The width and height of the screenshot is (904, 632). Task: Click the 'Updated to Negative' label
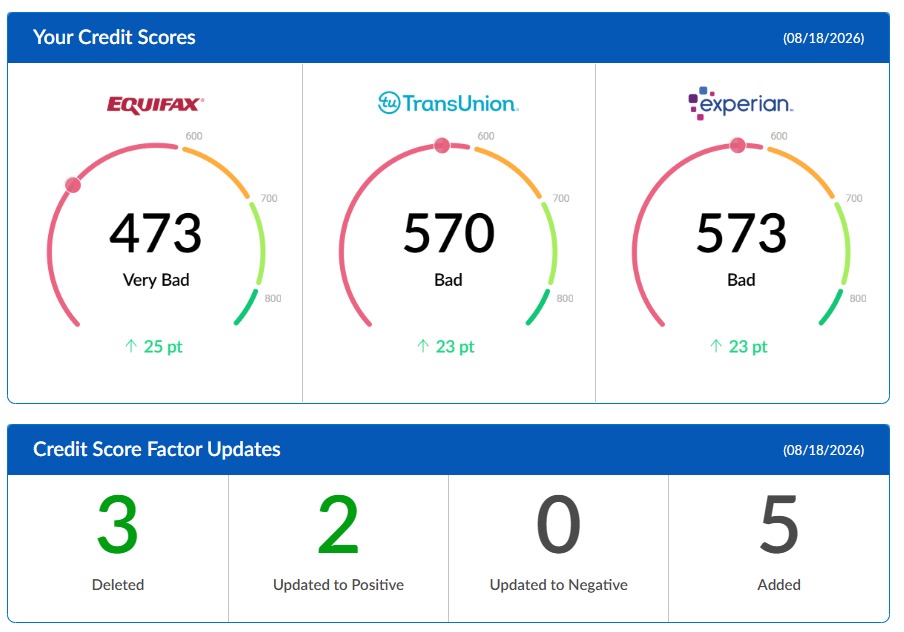(559, 585)
